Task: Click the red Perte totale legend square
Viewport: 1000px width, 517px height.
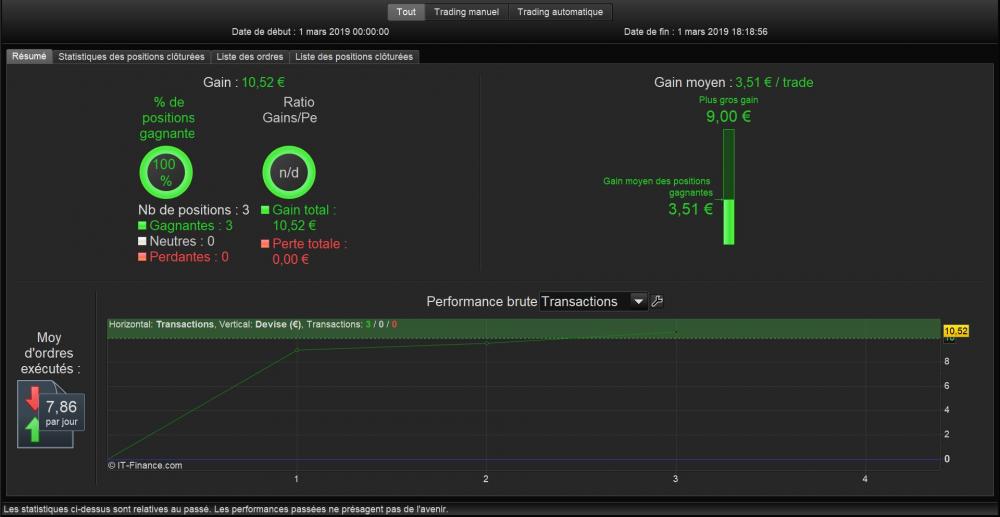Action: pyautogui.click(x=265, y=244)
